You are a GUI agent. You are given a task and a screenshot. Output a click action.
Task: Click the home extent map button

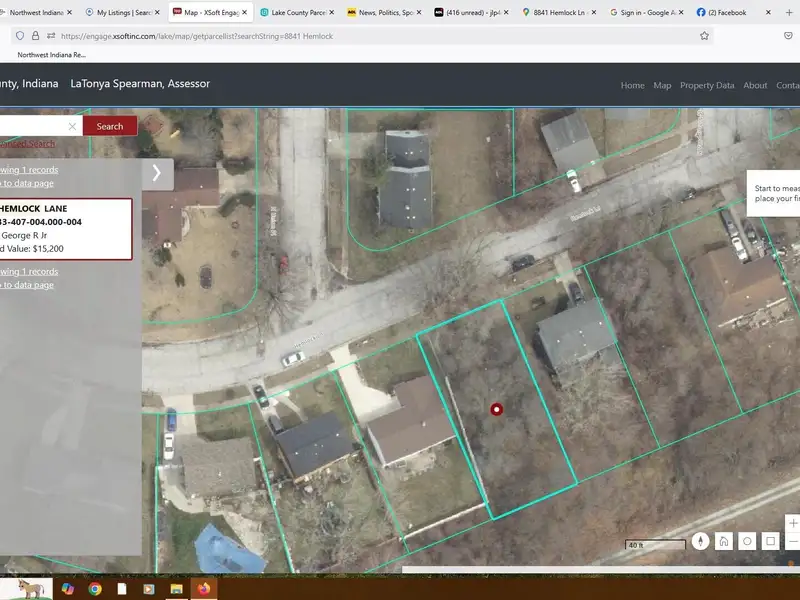click(x=723, y=541)
